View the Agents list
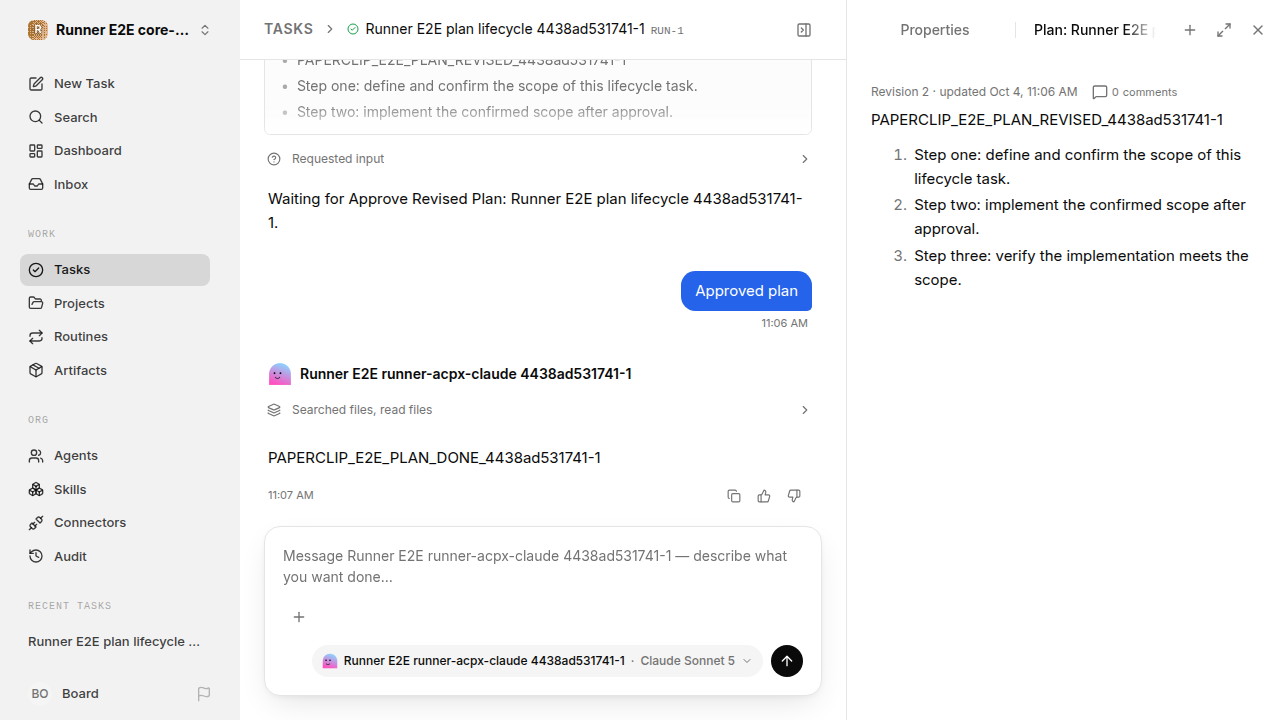 115,456
